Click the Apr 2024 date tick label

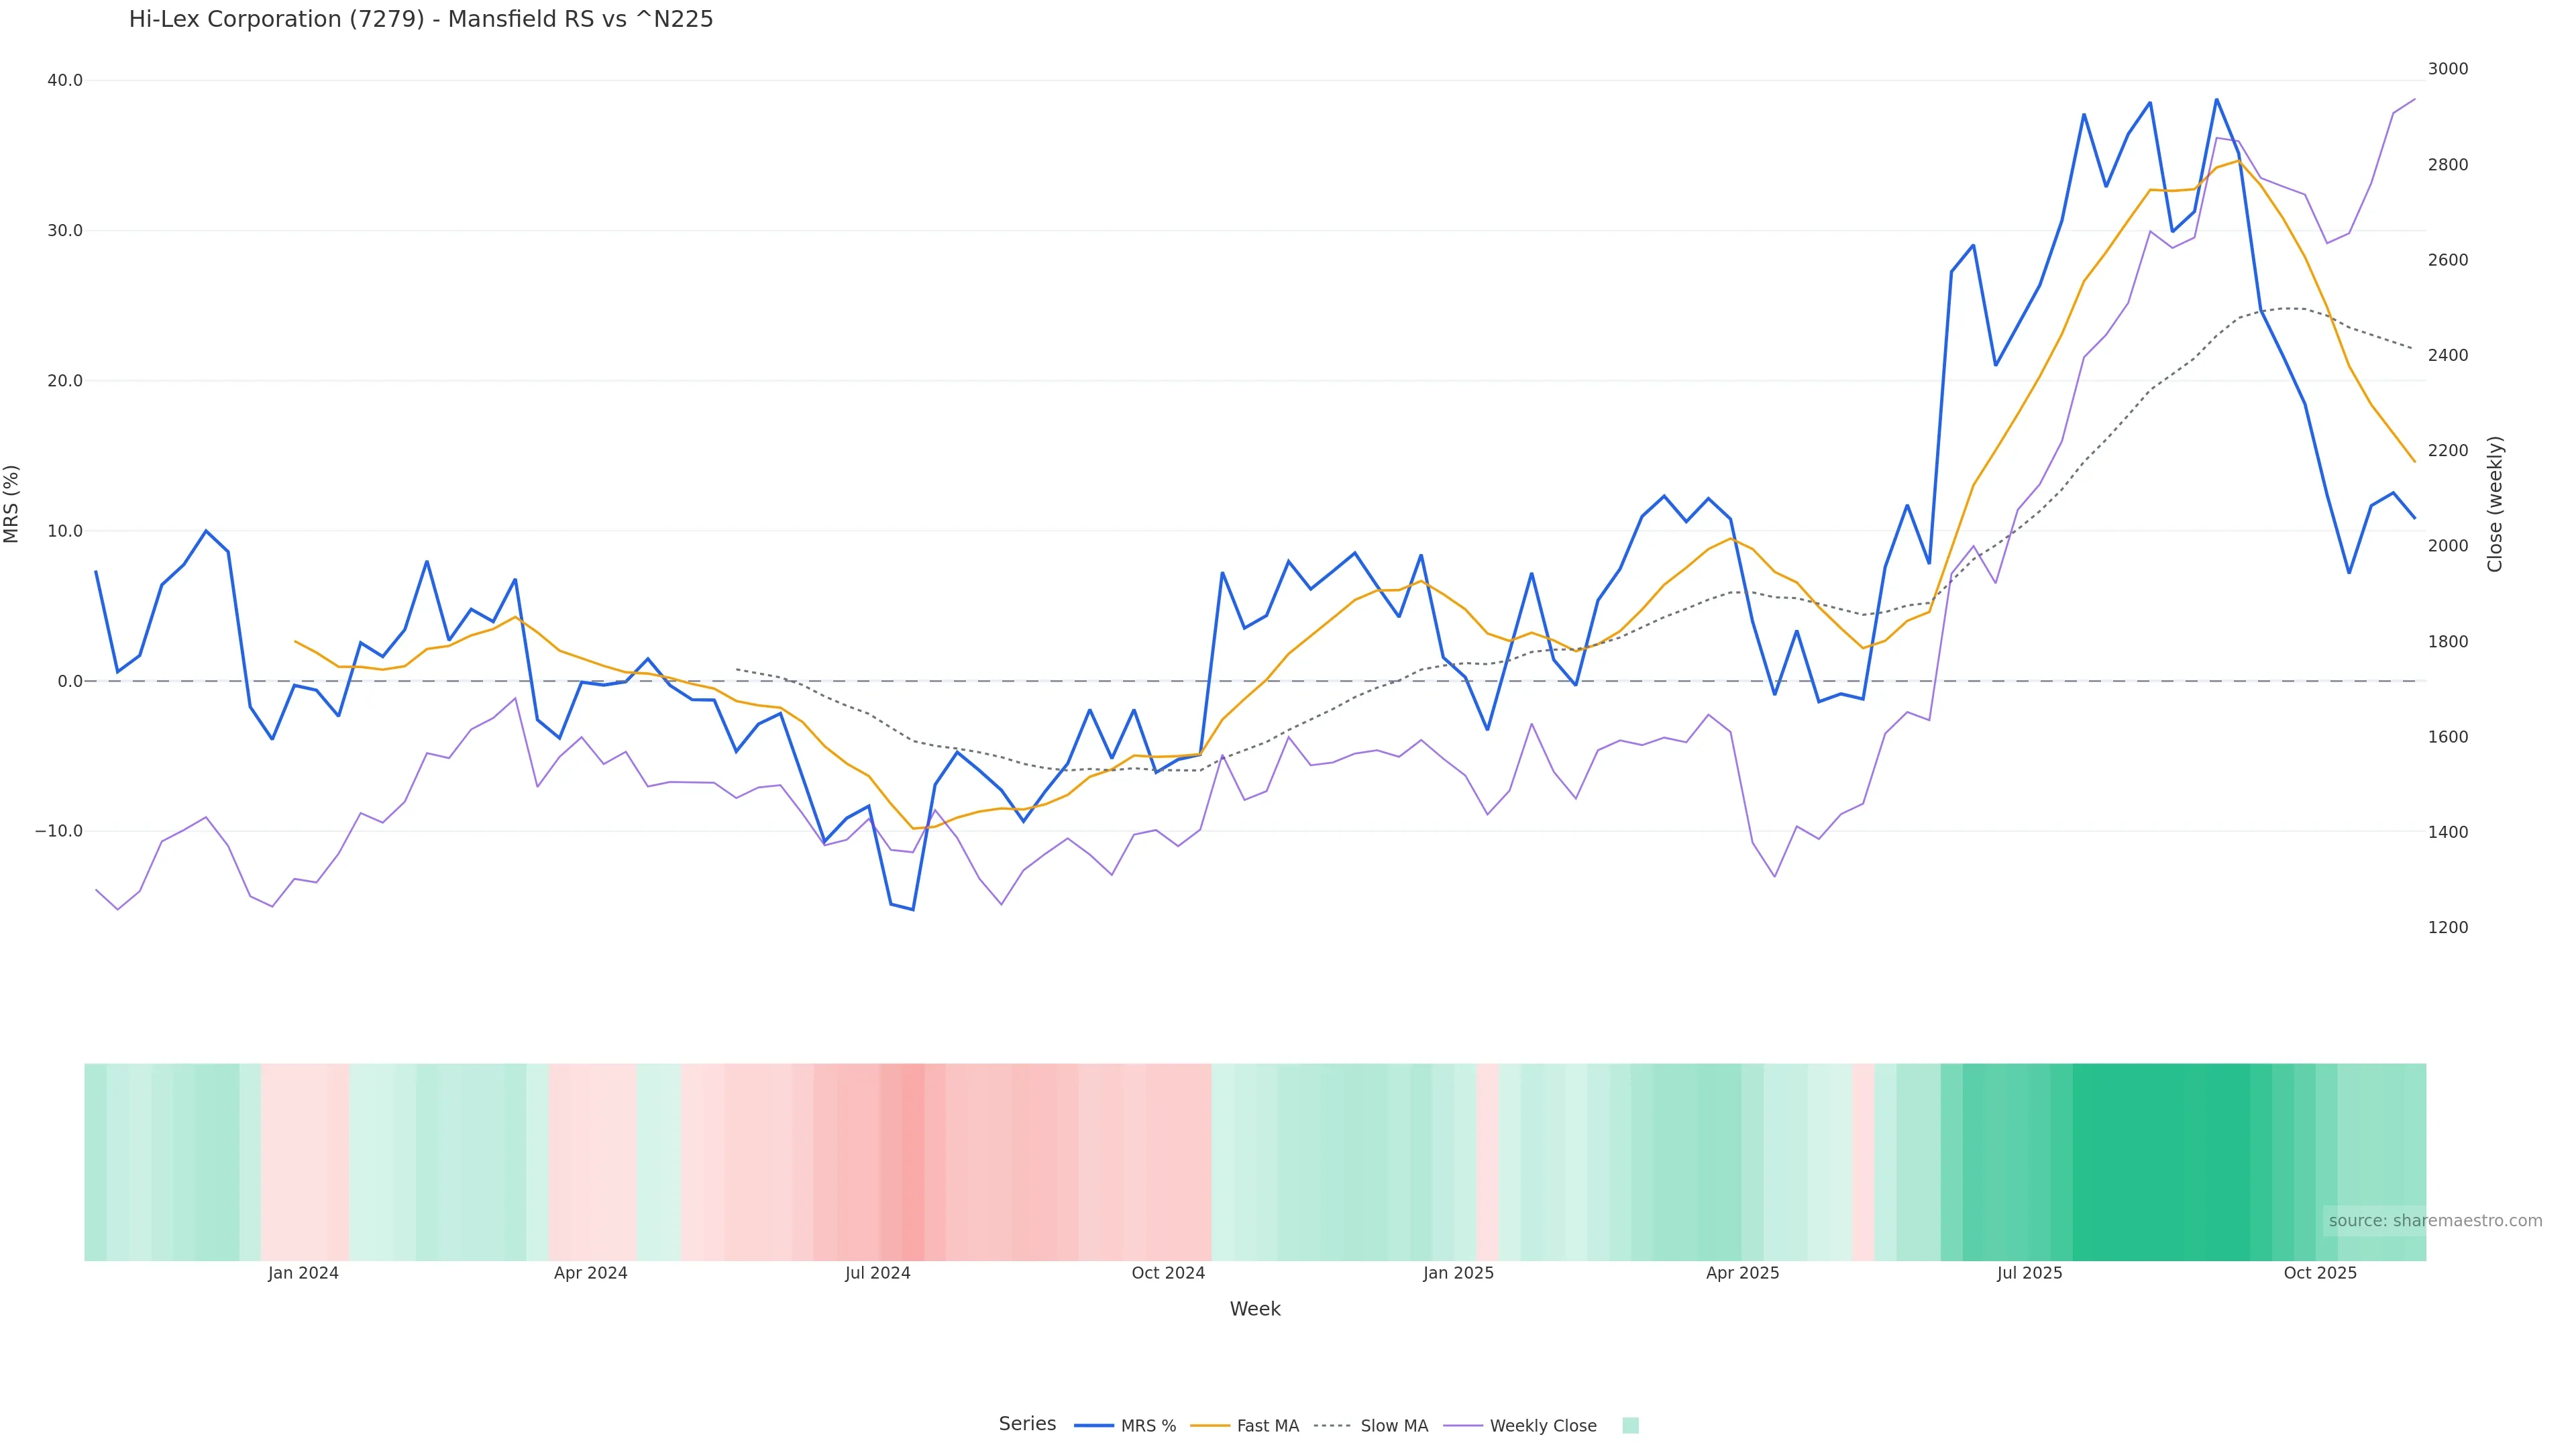[590, 1273]
